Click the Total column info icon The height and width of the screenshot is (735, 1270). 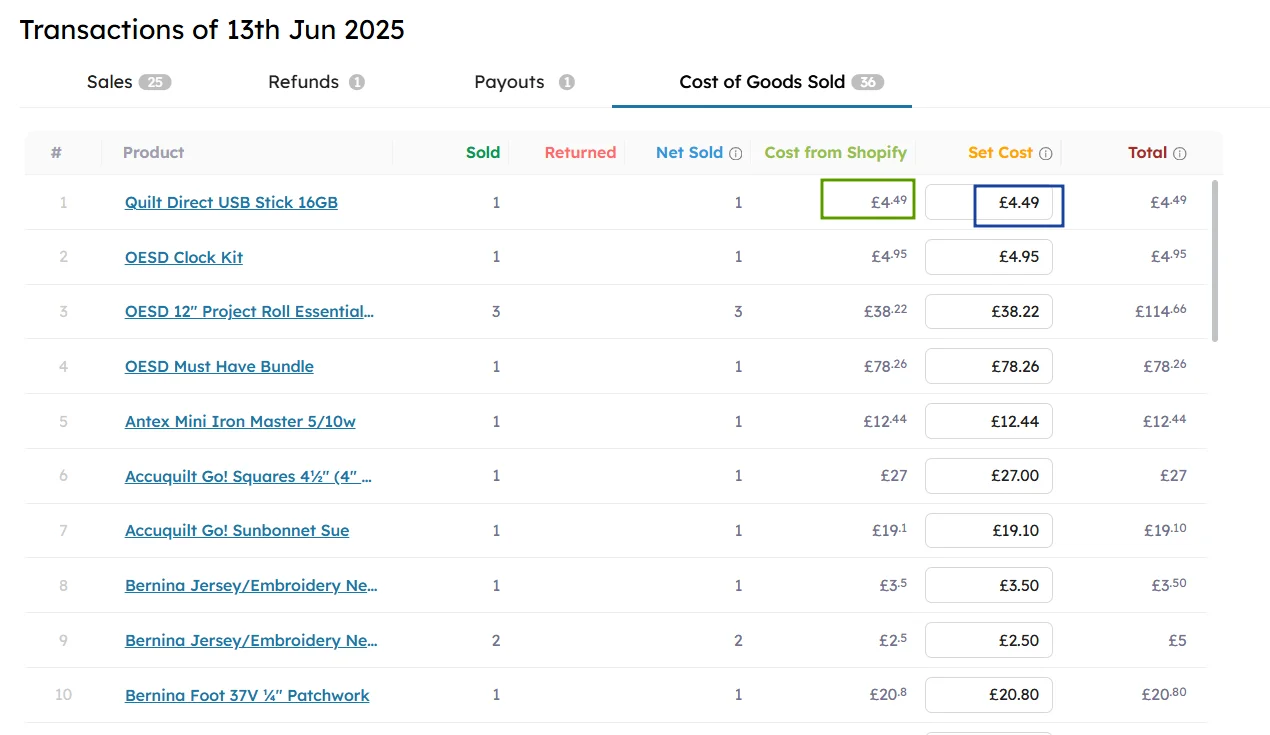coord(1180,153)
